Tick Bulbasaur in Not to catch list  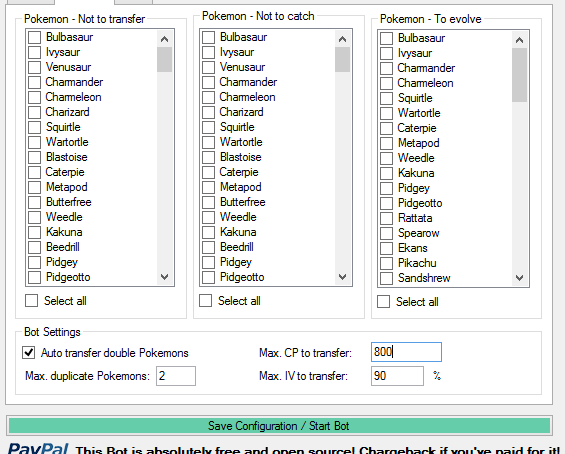click(x=209, y=37)
